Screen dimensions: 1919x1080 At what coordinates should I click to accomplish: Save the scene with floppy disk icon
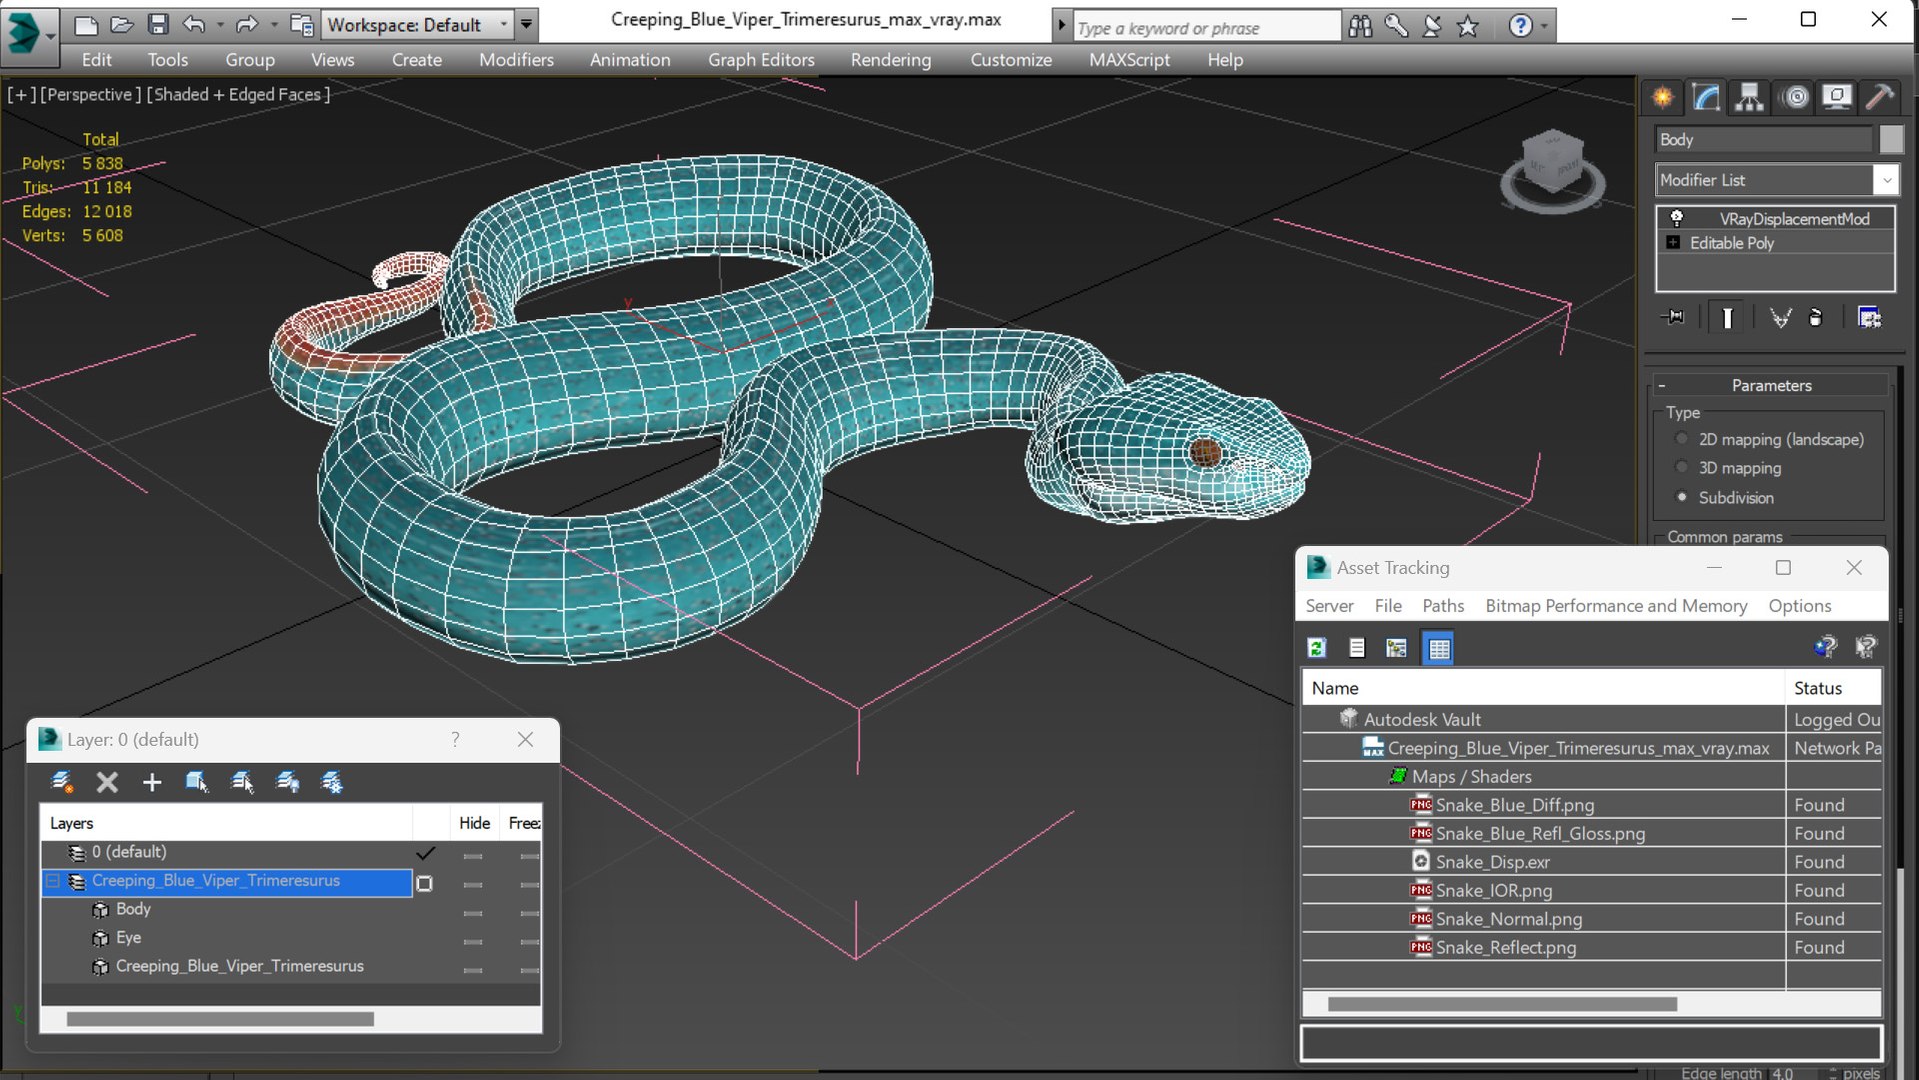coord(158,24)
